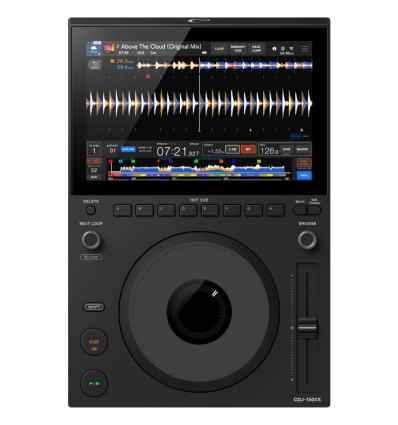Push the round CUE button
Image resolution: width=398 pixels, height=425 pixels.
pyautogui.click(x=94, y=342)
